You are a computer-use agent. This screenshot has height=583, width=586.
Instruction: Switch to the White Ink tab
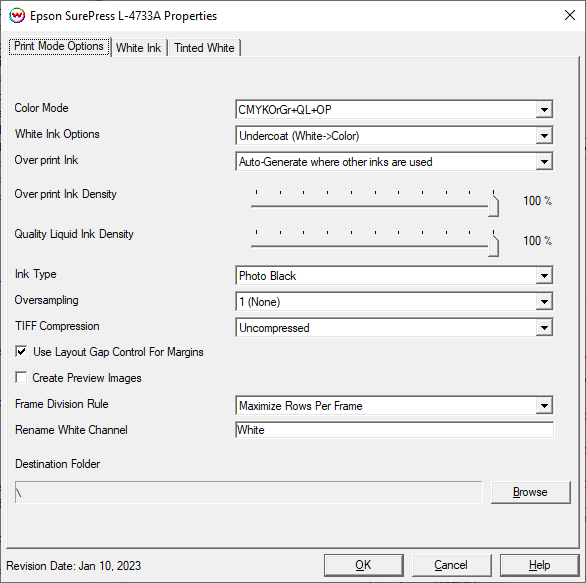(x=139, y=48)
